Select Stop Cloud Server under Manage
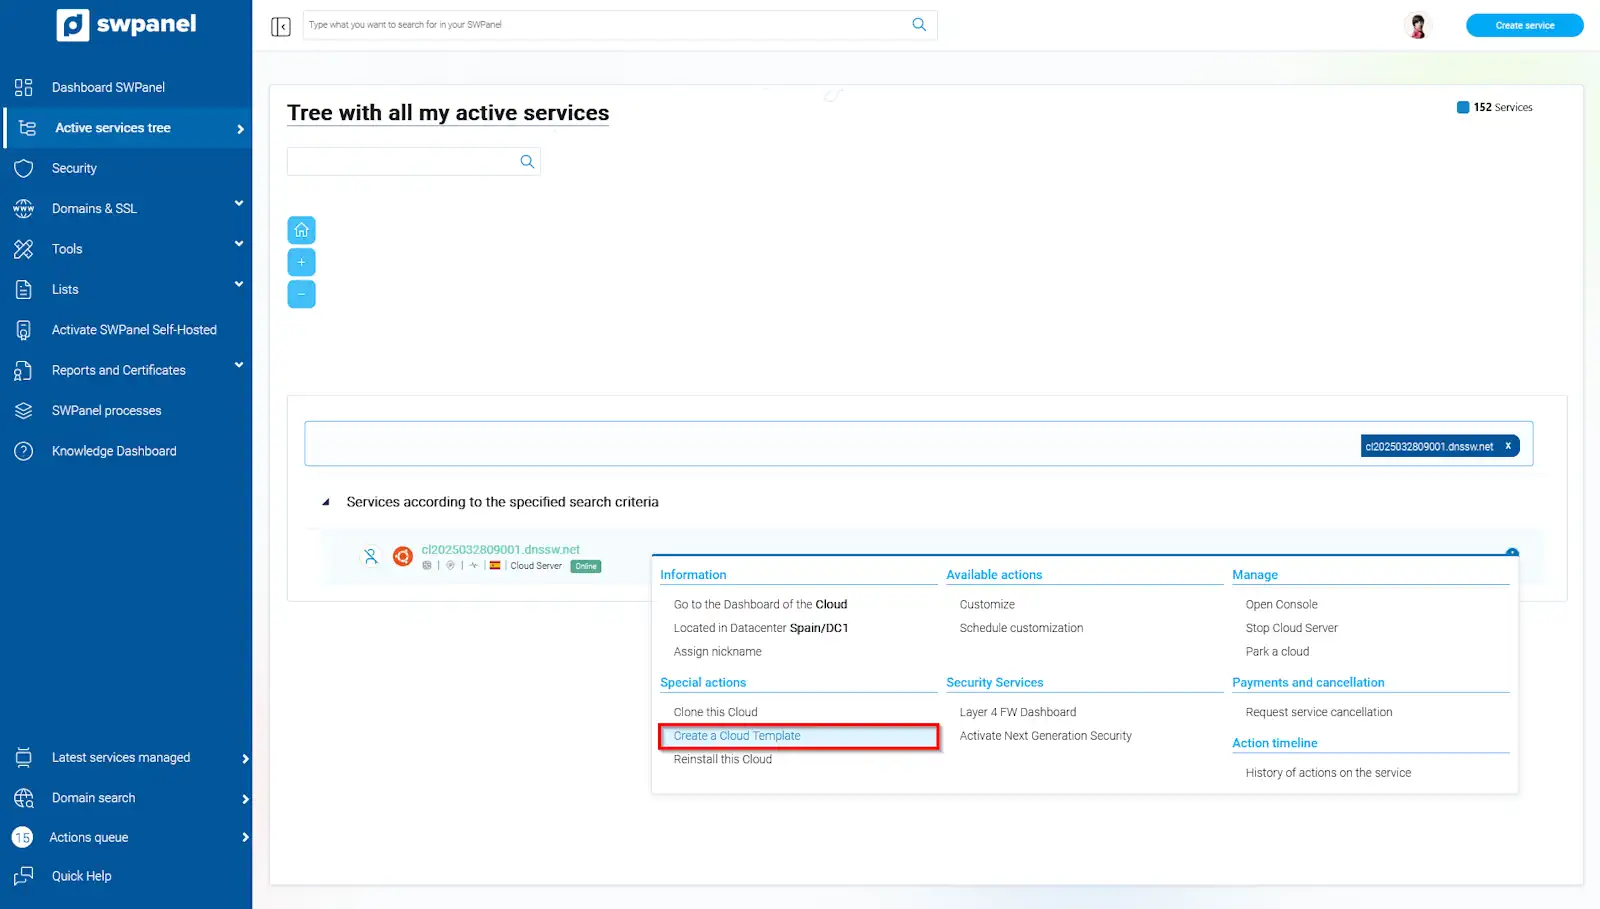The width and height of the screenshot is (1600, 909). [x=1291, y=628]
